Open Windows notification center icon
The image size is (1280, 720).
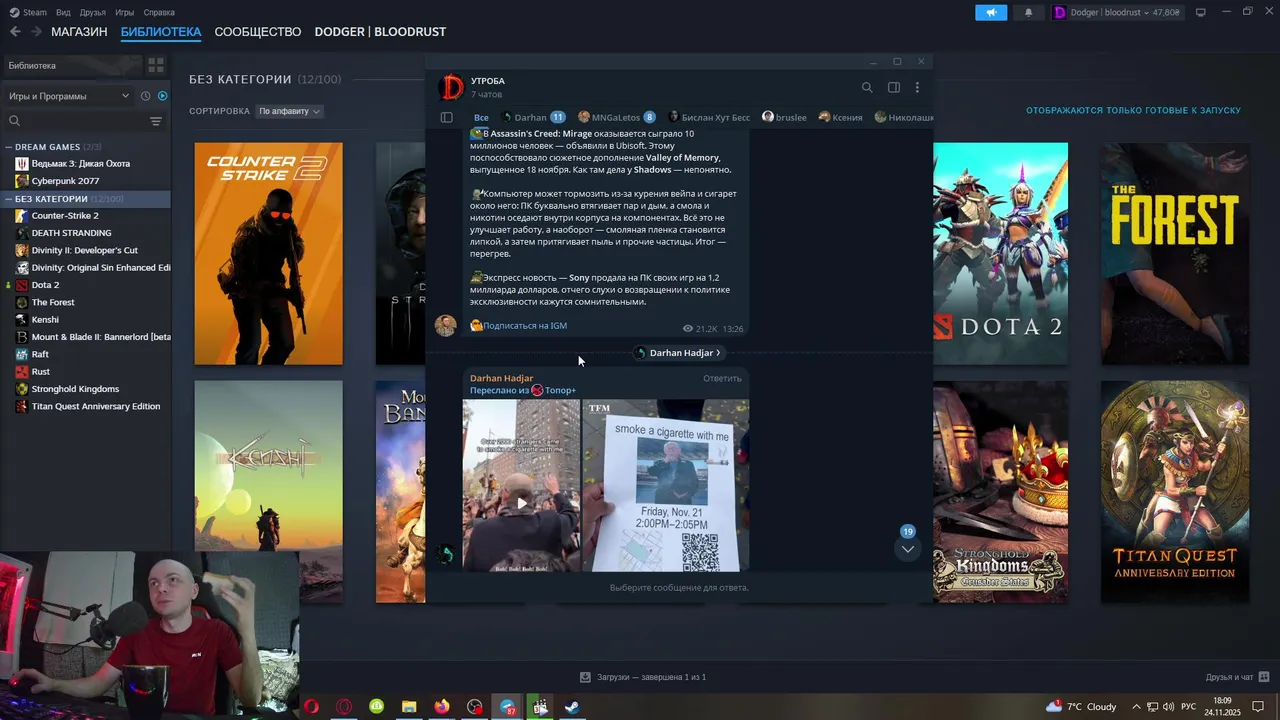1258,707
